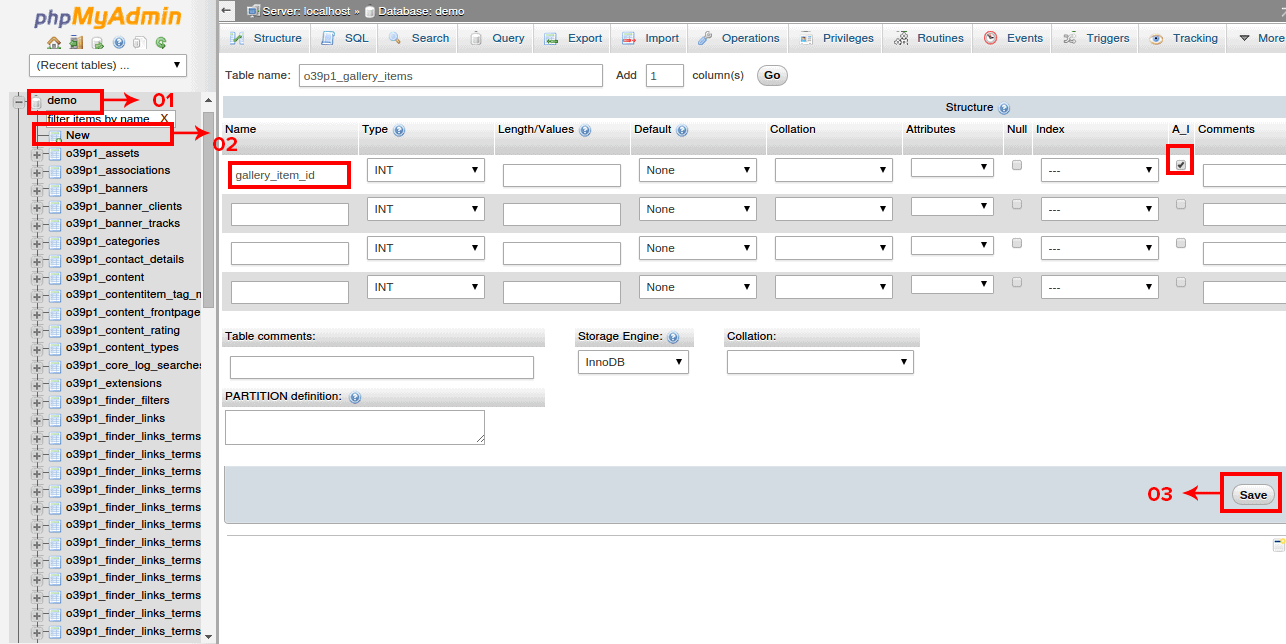Click the Save button
1286x644 pixels.
(x=1253, y=495)
